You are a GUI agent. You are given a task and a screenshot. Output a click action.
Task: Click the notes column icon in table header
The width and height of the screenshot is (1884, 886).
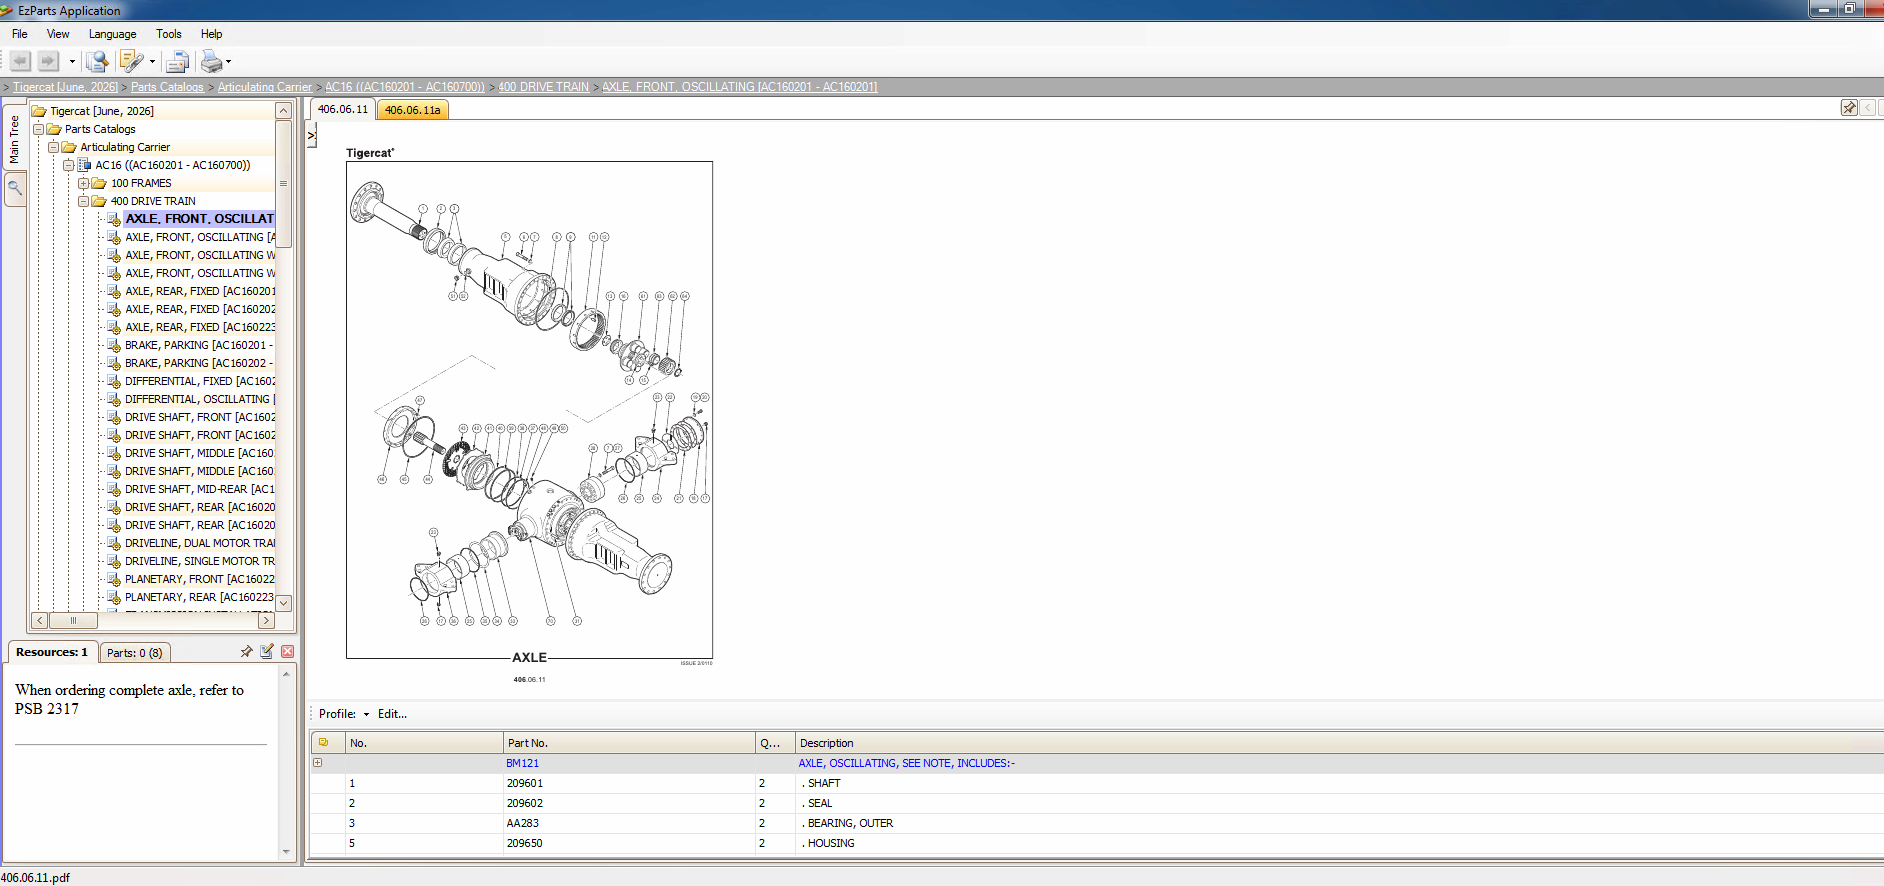pos(324,742)
